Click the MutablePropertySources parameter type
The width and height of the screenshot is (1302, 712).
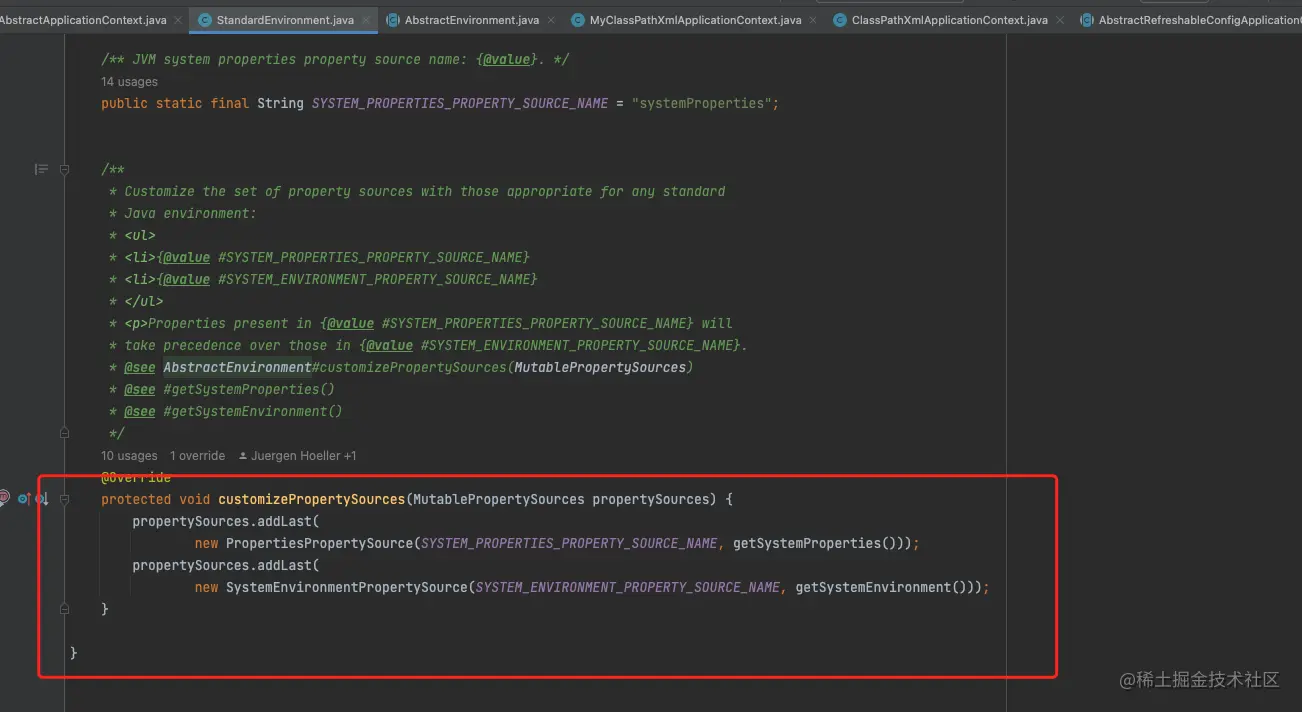point(498,499)
